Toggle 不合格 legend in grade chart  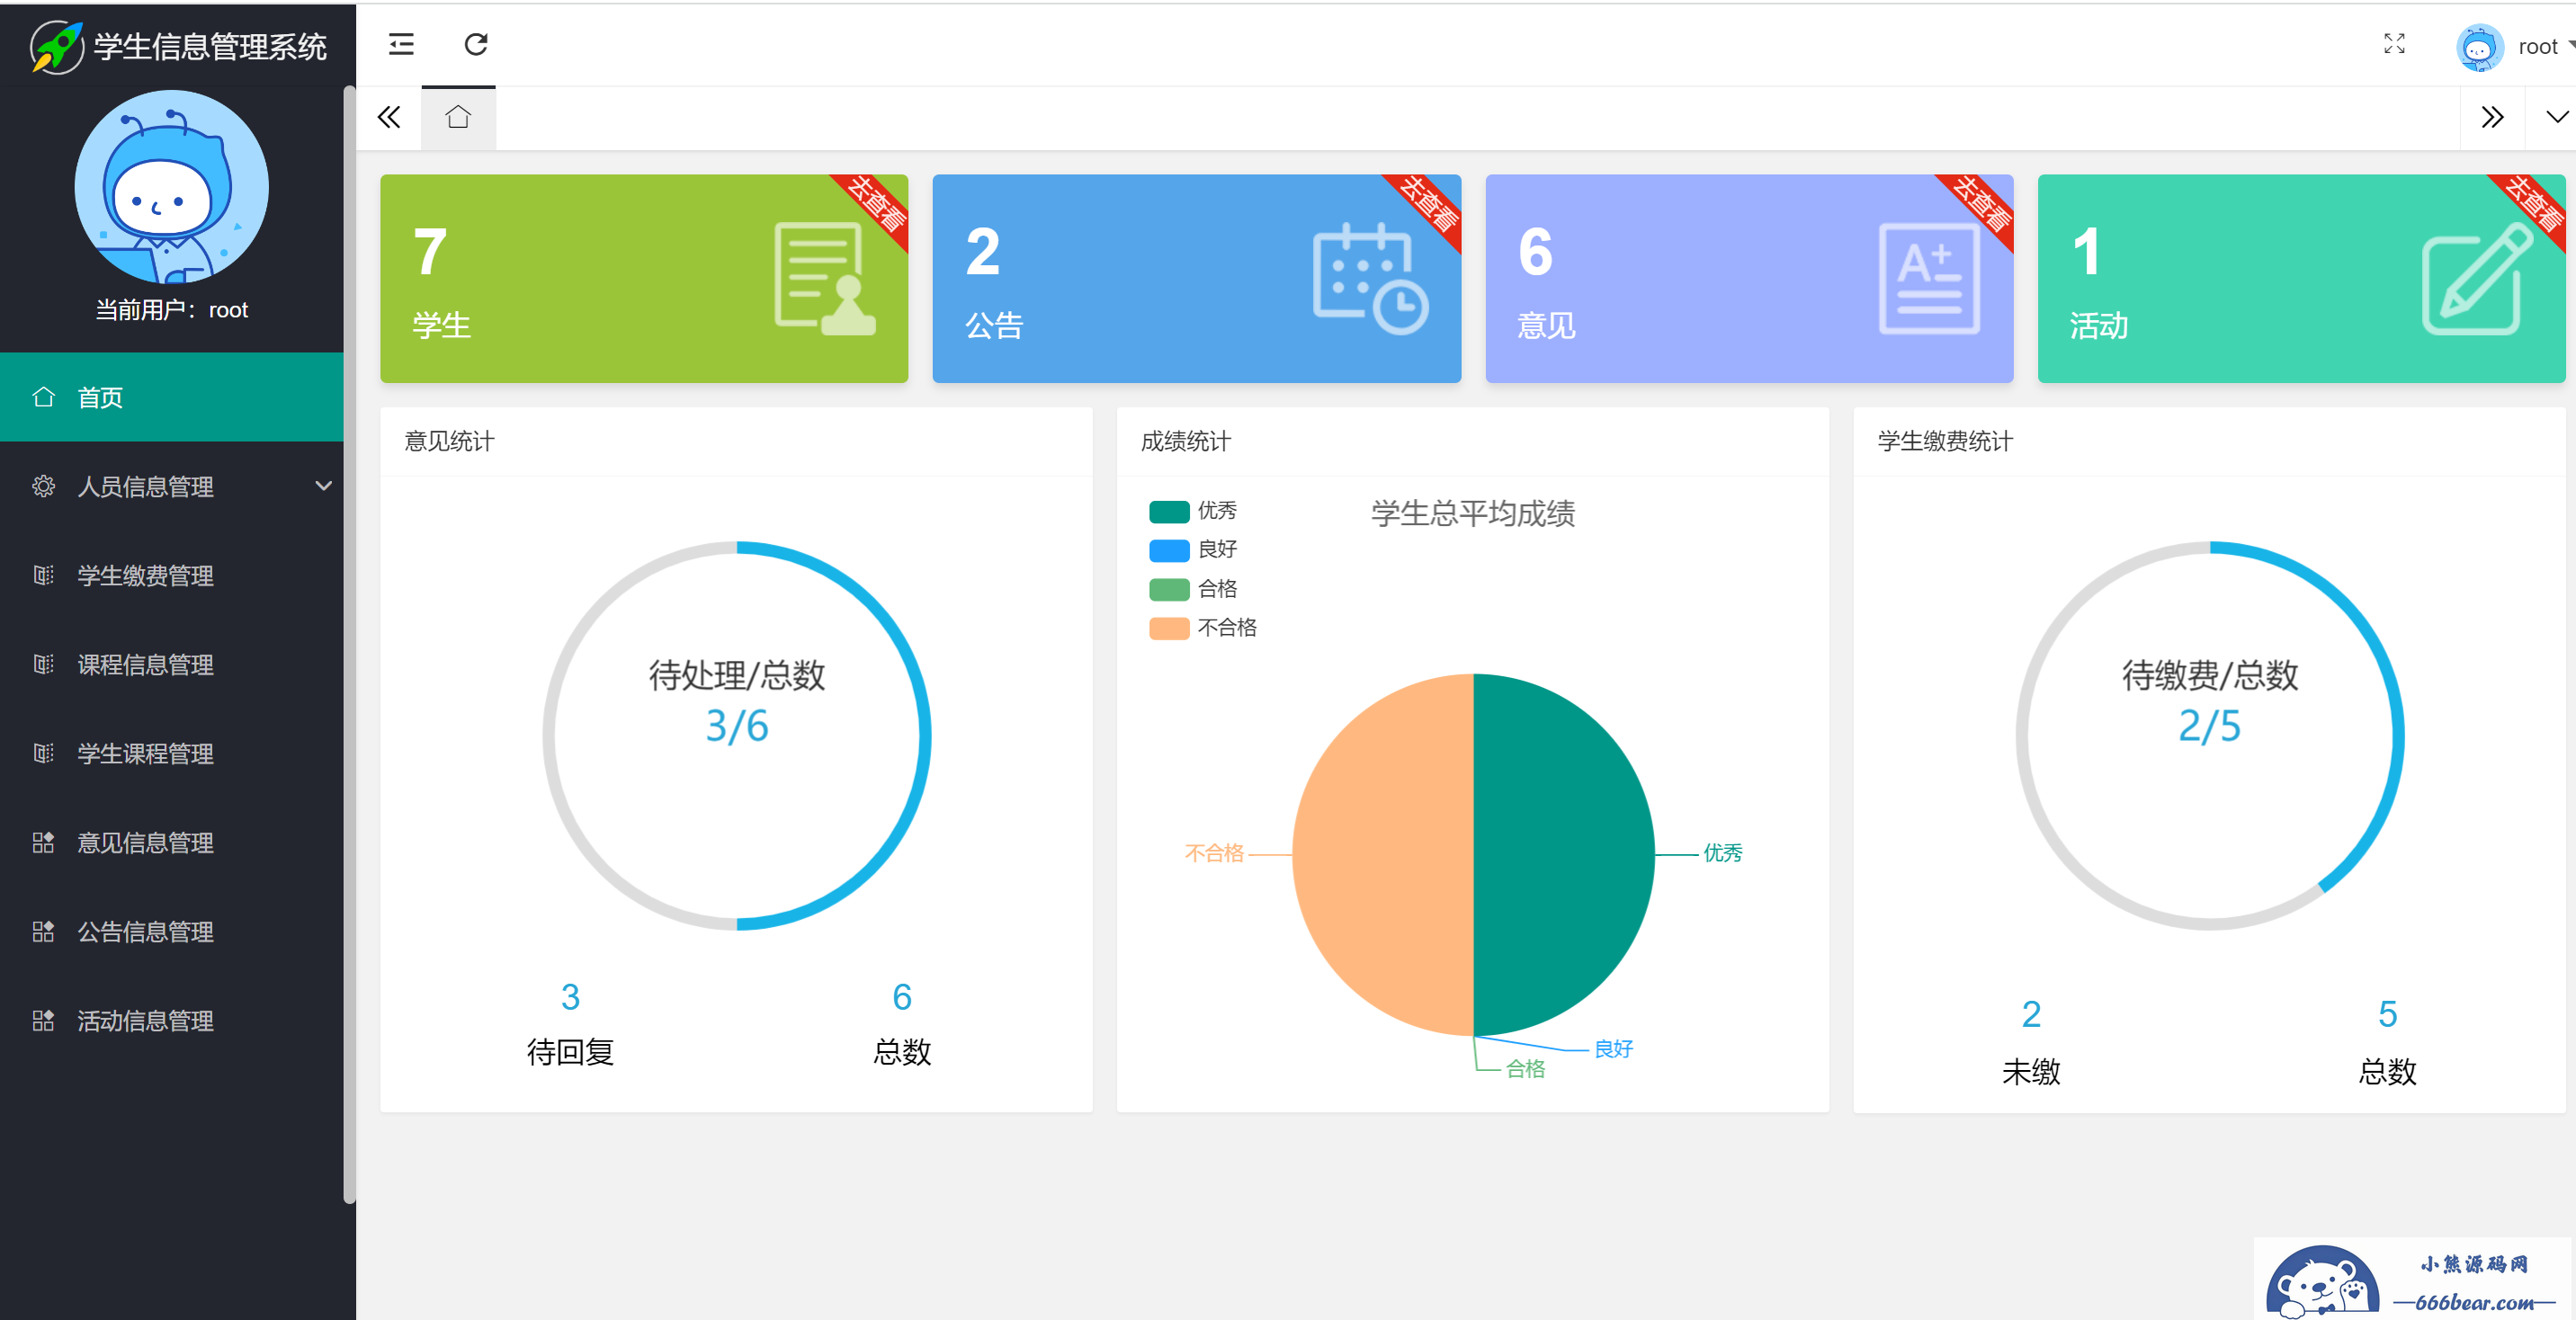pos(1203,628)
